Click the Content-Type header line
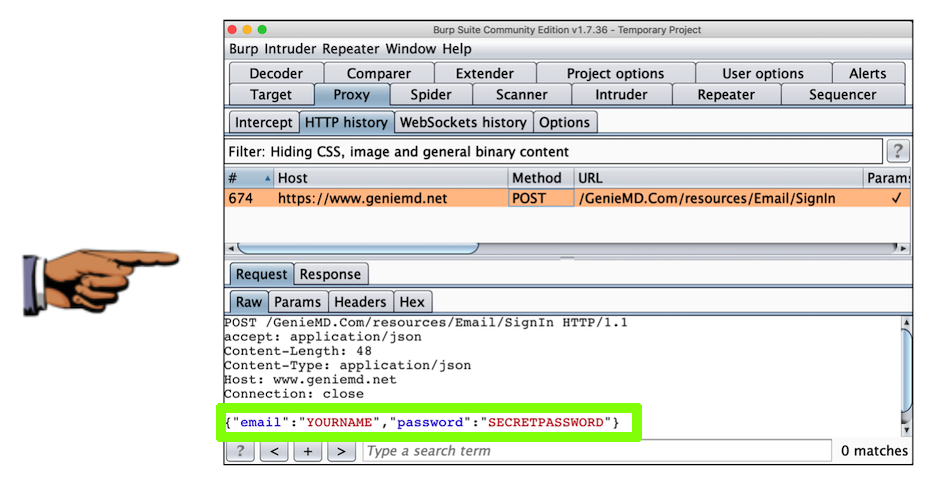 click(348, 366)
